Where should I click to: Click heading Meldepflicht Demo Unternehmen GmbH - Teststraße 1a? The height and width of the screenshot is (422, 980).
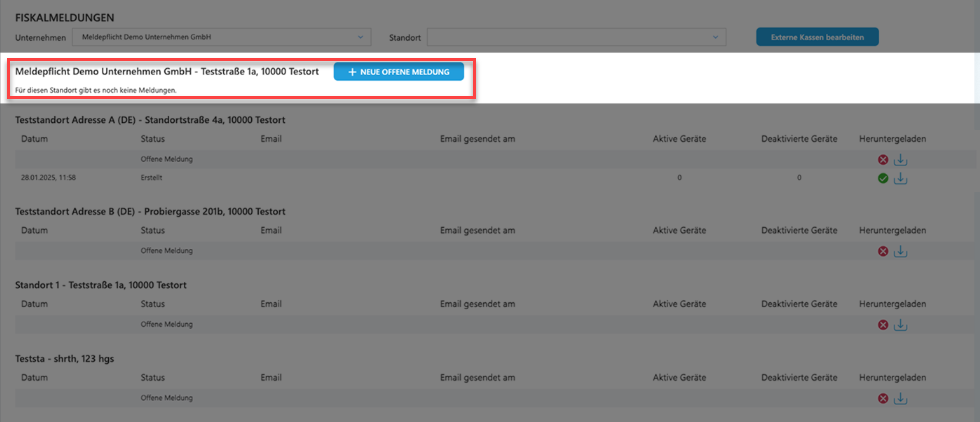167,72
